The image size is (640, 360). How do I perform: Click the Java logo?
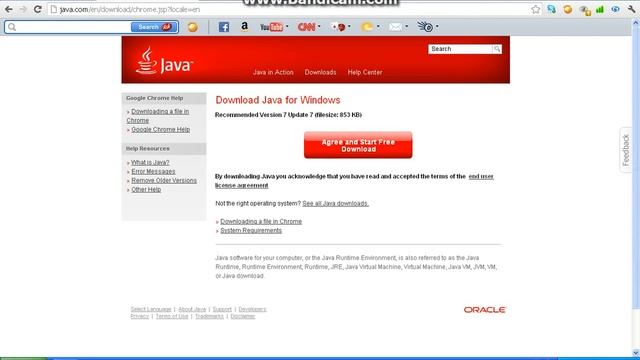click(164, 61)
